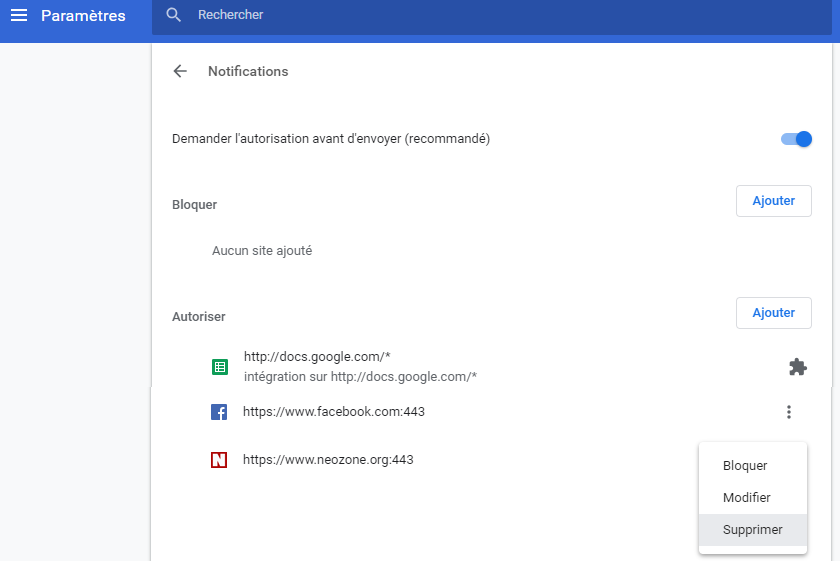
Task: Click the green Google Sheets favicon
Action: click(220, 367)
